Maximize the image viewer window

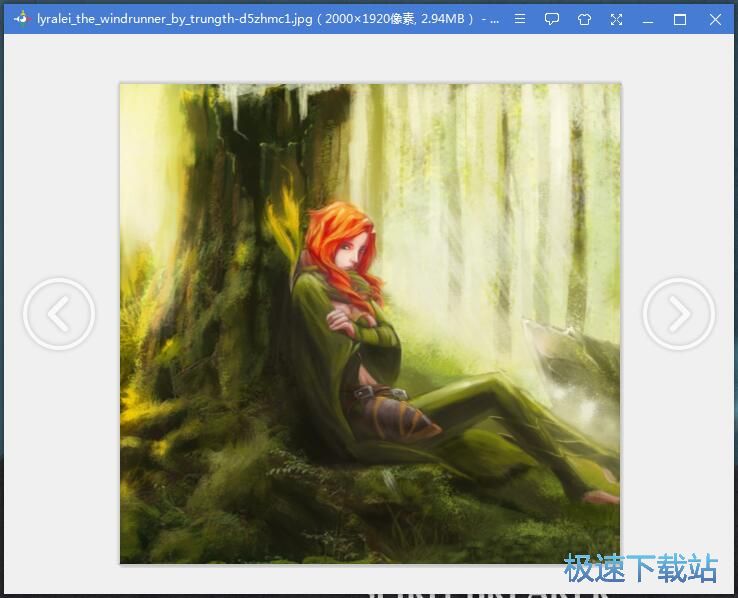coord(680,19)
